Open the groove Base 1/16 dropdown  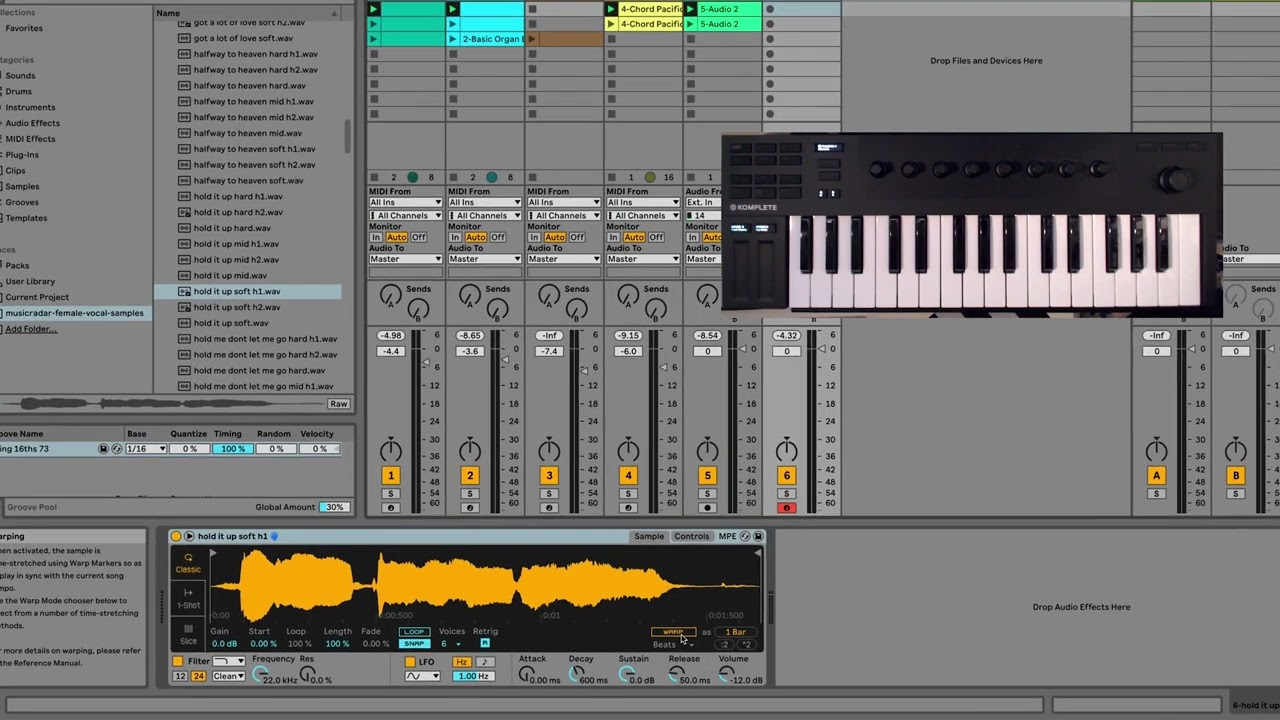coord(146,449)
